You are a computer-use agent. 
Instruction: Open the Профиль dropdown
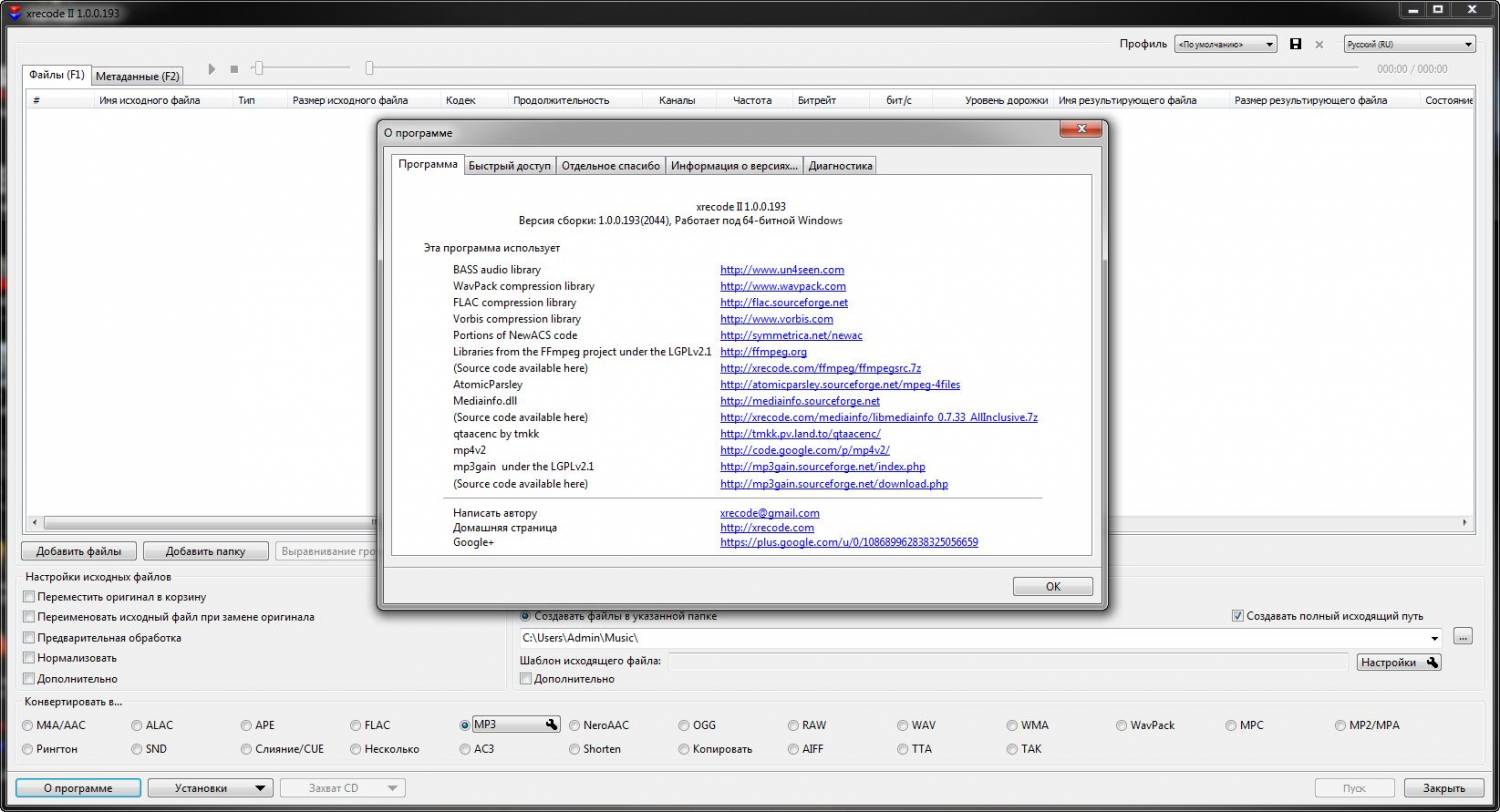click(x=1225, y=44)
